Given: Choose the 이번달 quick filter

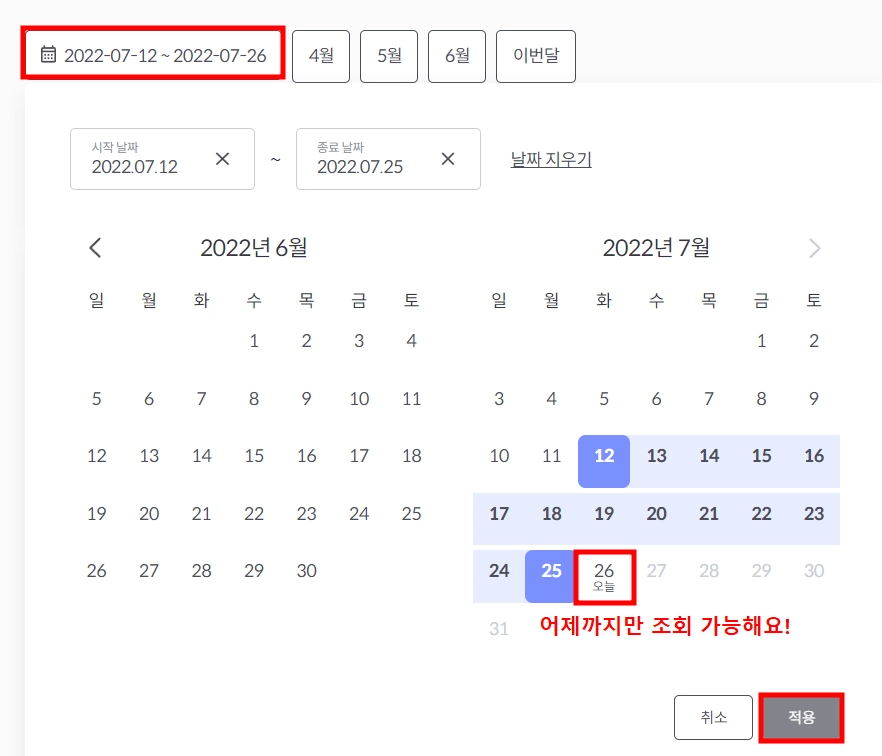Looking at the screenshot, I should (536, 56).
